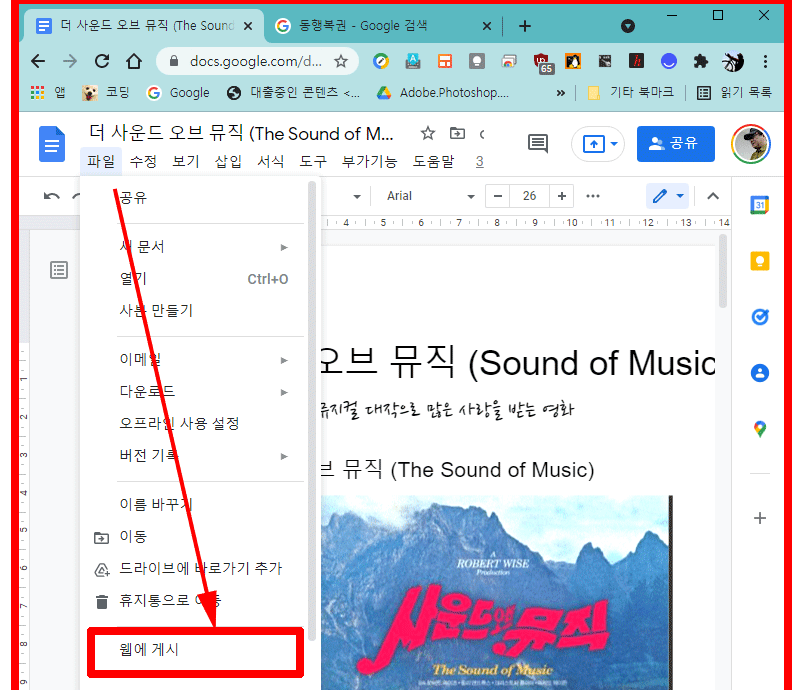Open the 도움말 menu

point(433,161)
